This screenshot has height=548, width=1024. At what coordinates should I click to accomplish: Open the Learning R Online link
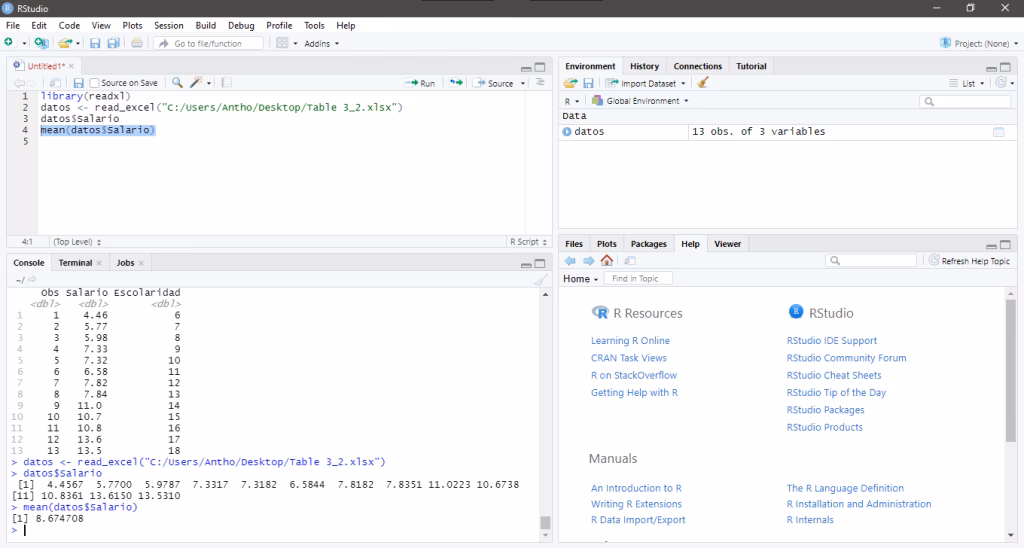point(630,340)
